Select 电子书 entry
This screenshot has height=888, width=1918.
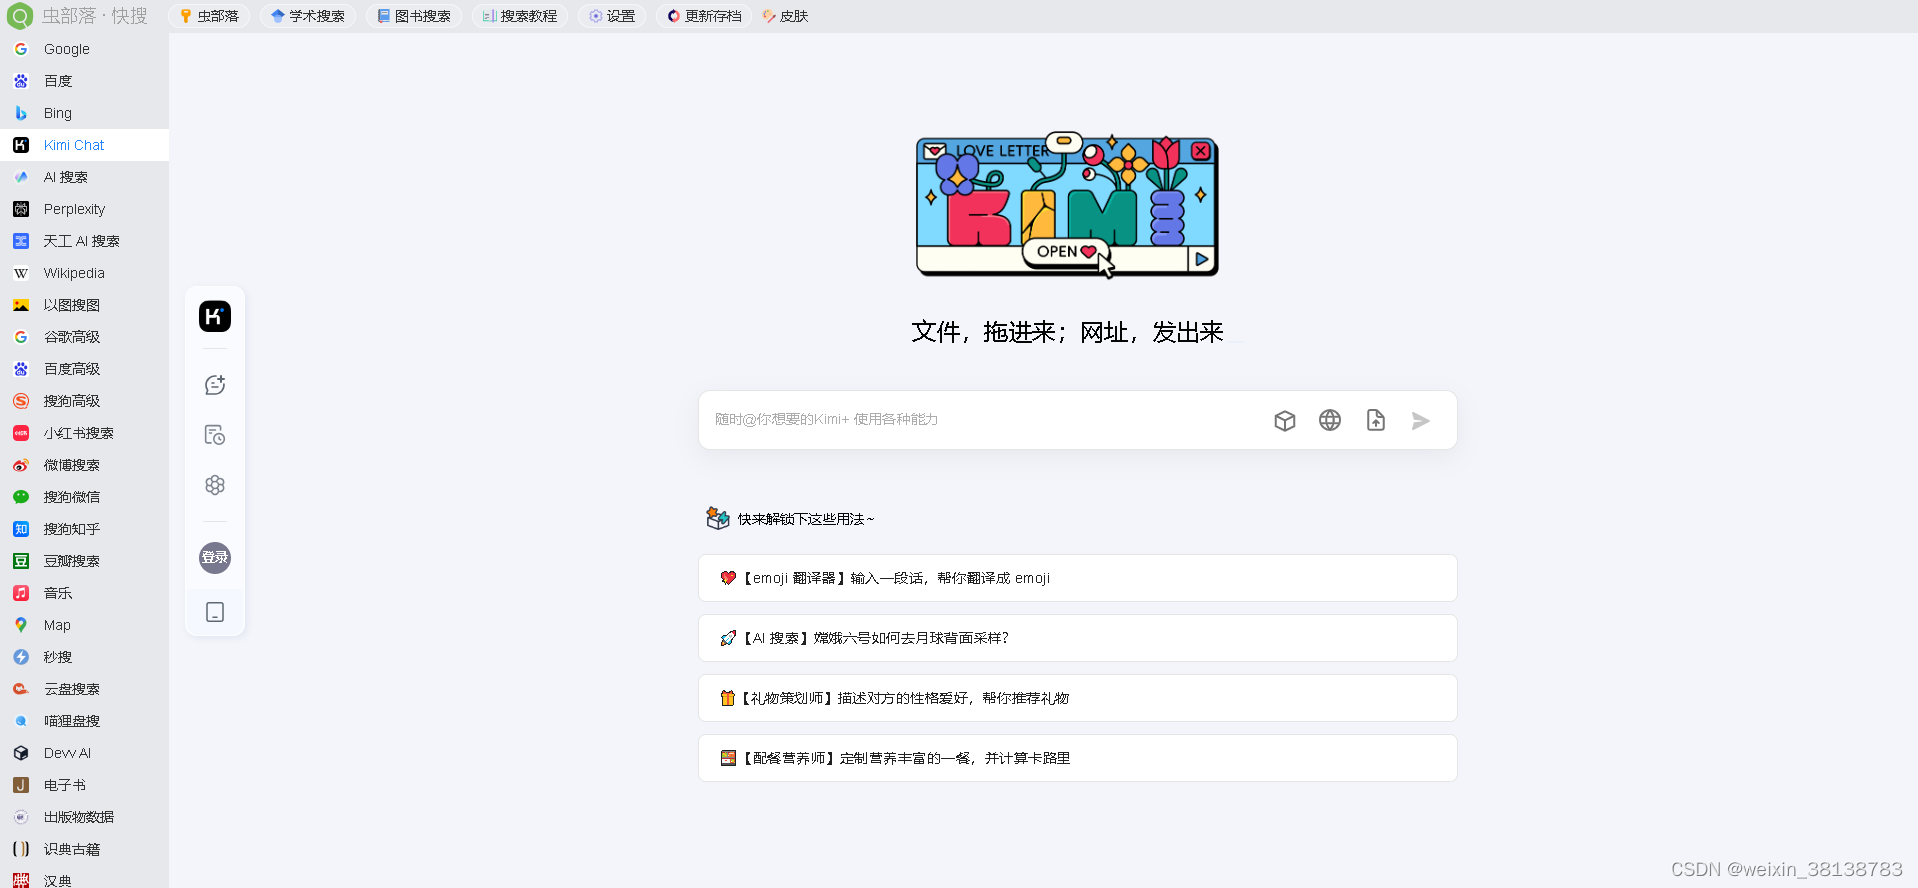pos(84,785)
